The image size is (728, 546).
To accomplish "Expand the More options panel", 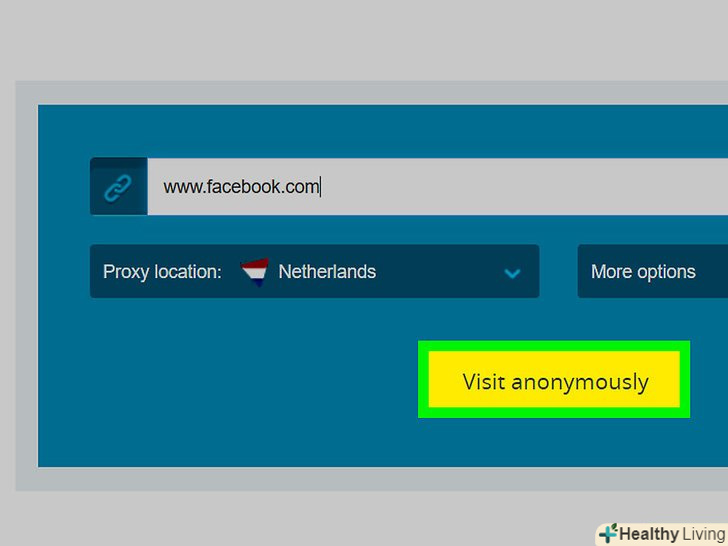I will pyautogui.click(x=652, y=272).
